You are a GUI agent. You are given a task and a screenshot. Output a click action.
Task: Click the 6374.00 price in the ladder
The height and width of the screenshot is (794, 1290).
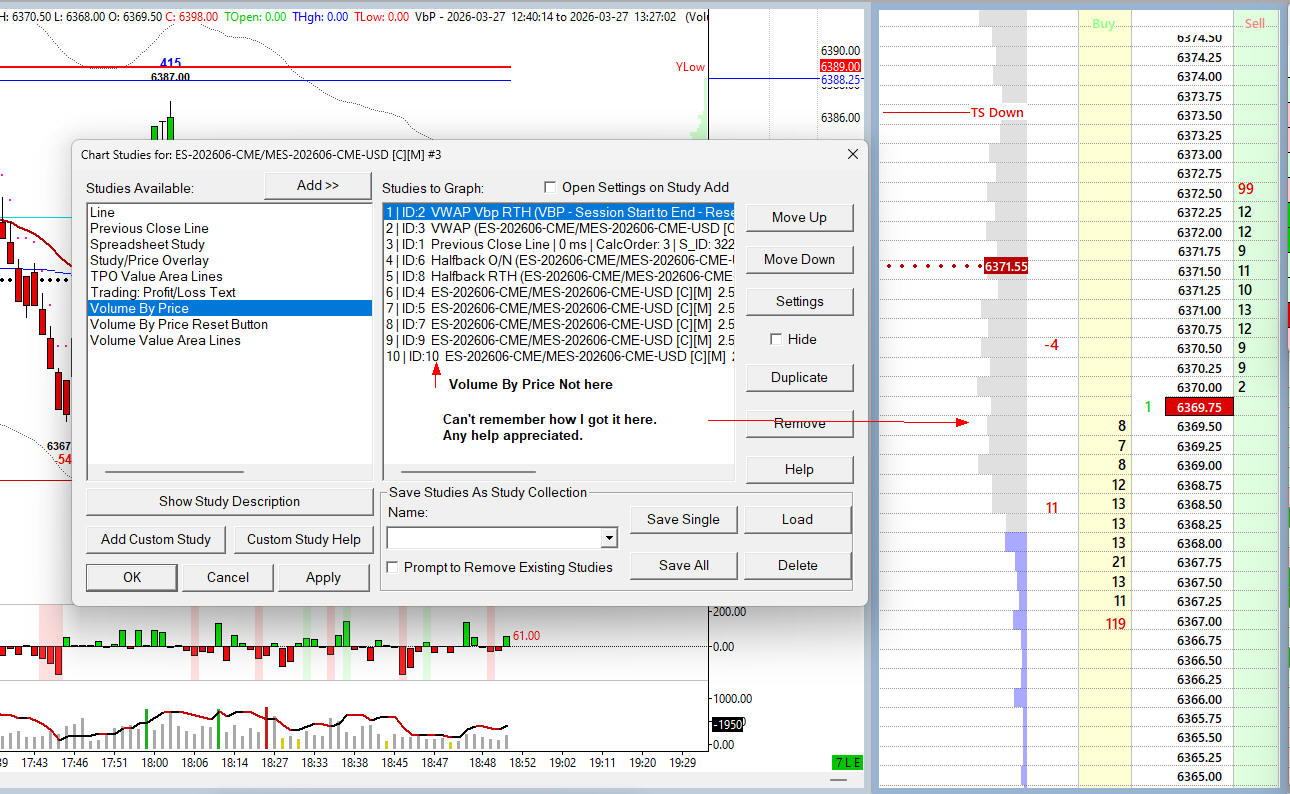[x=1198, y=77]
